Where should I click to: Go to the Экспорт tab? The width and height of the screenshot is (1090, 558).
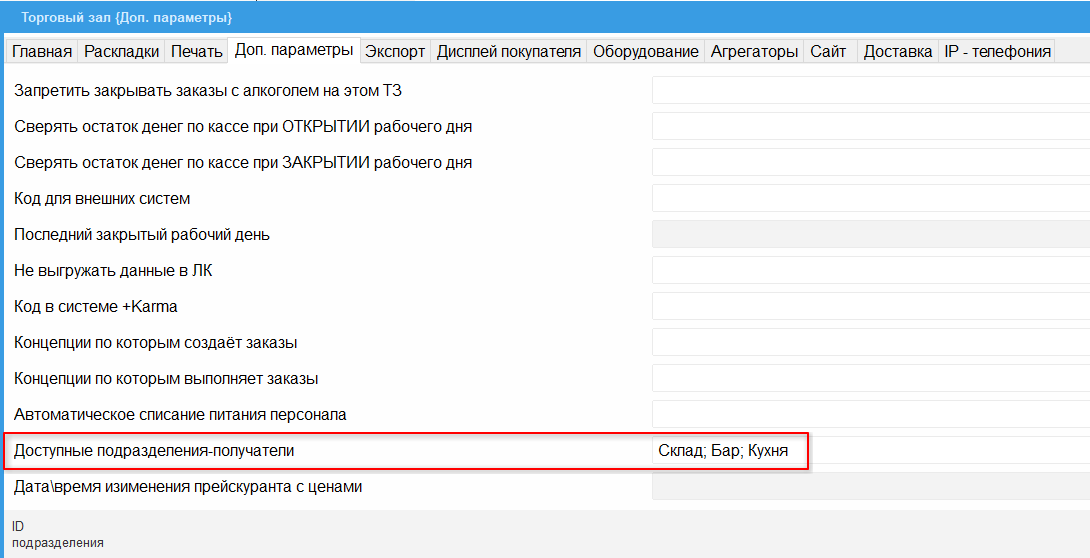396,51
